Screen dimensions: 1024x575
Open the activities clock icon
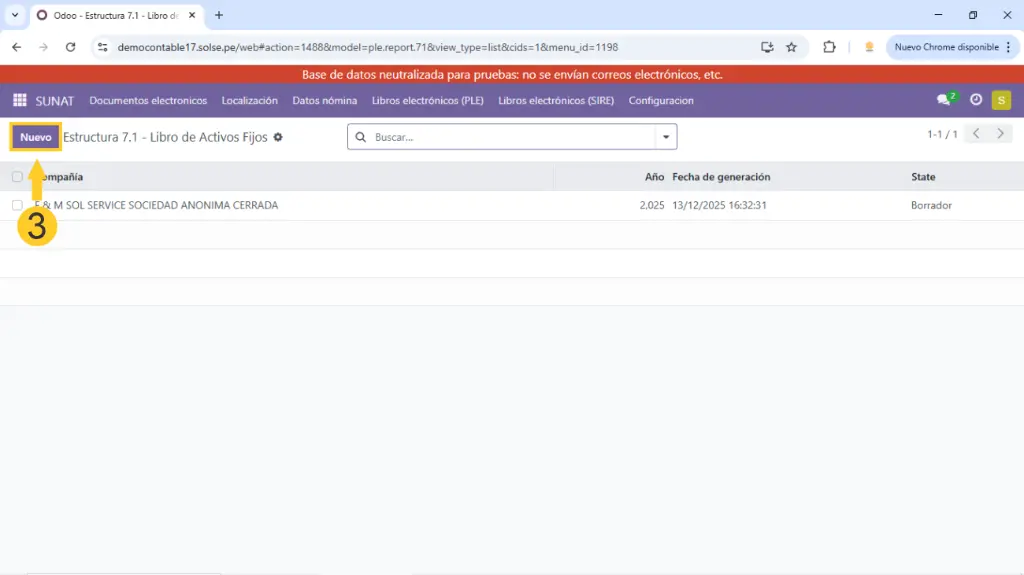click(976, 100)
